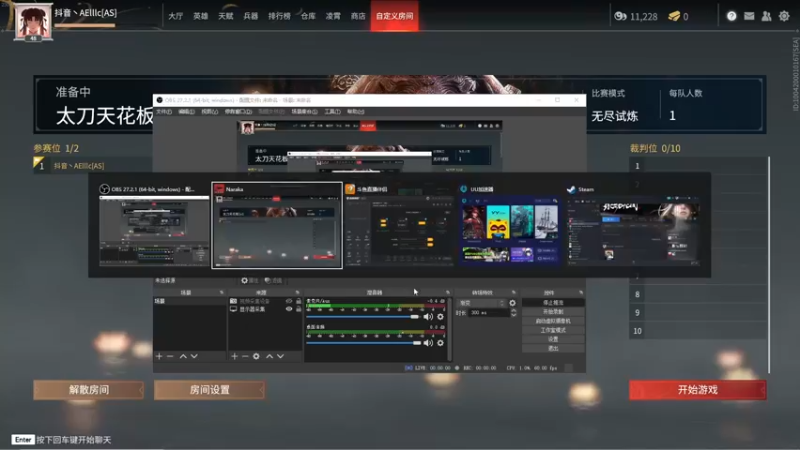This screenshot has width=800, height=450.
Task: Open scene transition gear settings in OBS
Action: pos(512,303)
